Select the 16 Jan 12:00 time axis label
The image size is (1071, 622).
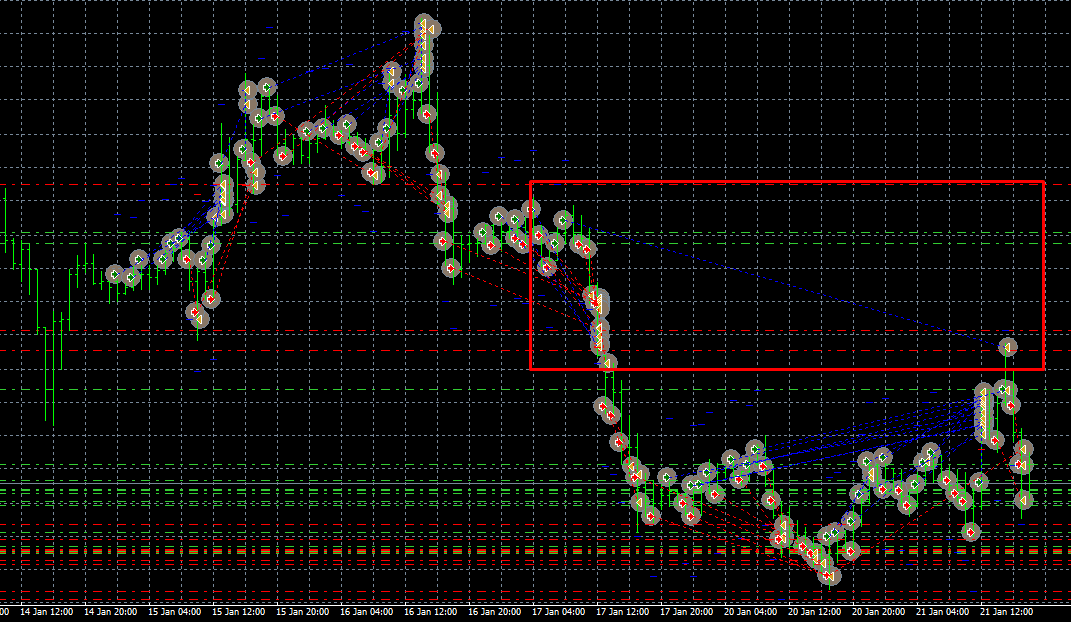[430, 612]
